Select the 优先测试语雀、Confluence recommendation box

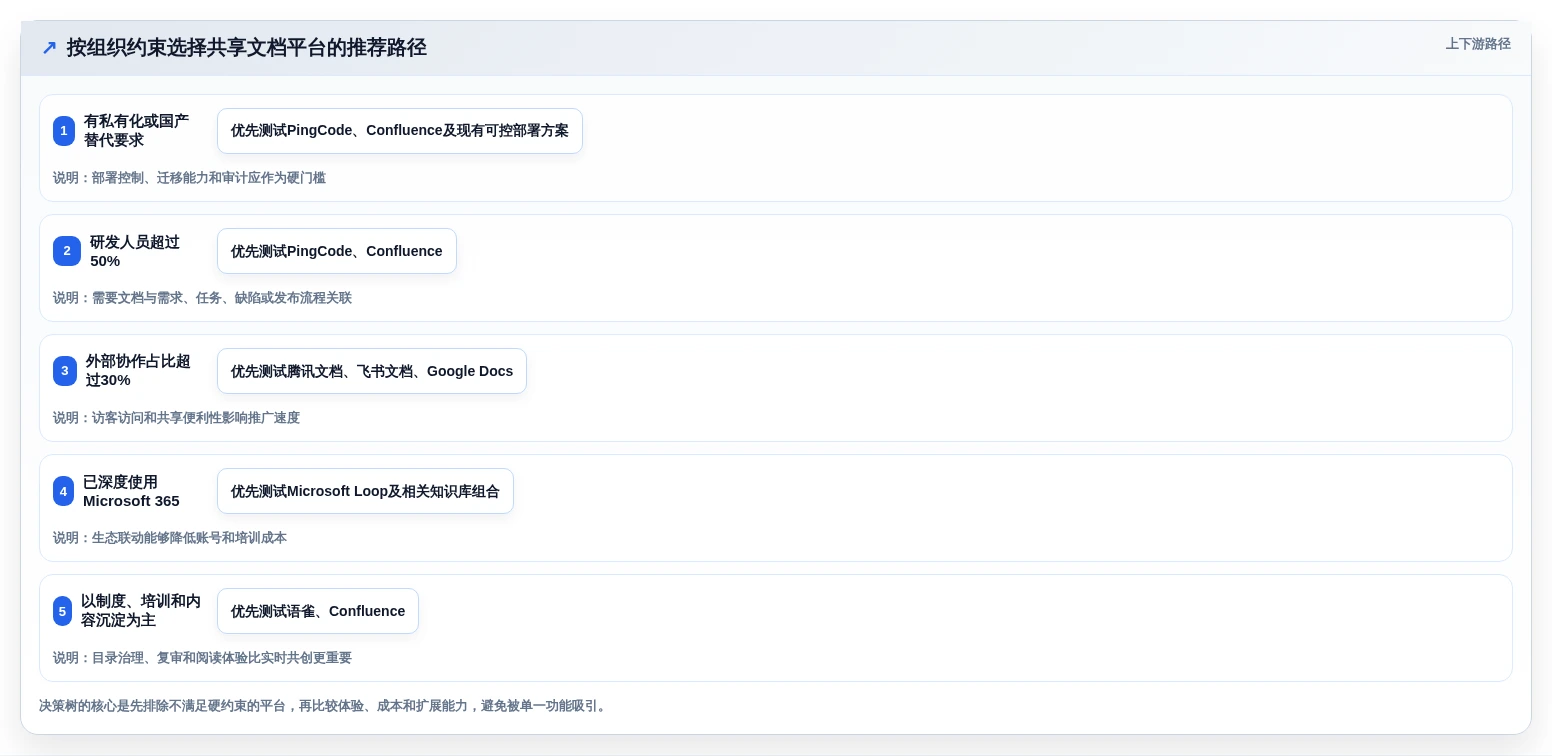pos(318,611)
